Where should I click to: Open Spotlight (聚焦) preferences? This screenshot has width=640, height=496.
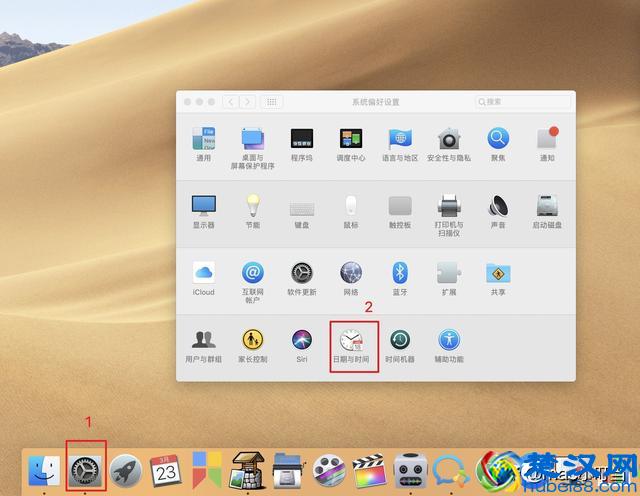click(x=498, y=144)
